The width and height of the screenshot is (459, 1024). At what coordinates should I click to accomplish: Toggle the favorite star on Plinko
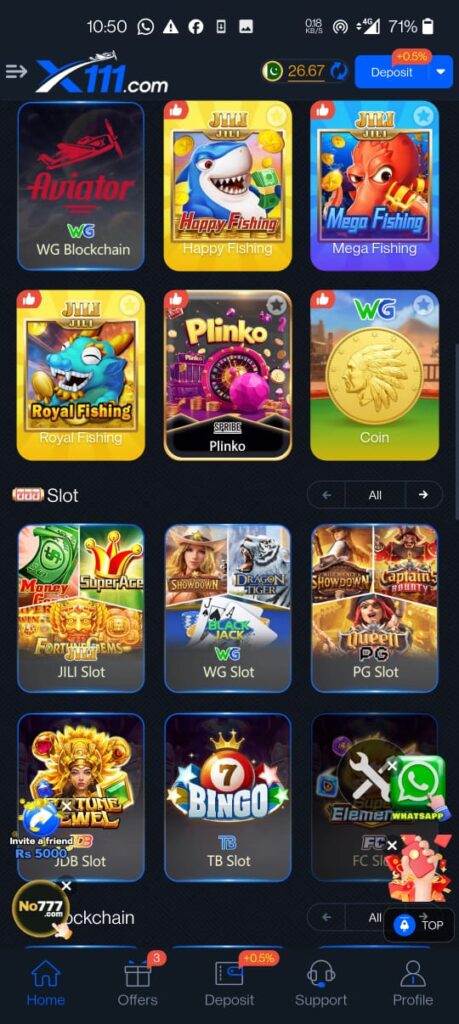coord(276,304)
